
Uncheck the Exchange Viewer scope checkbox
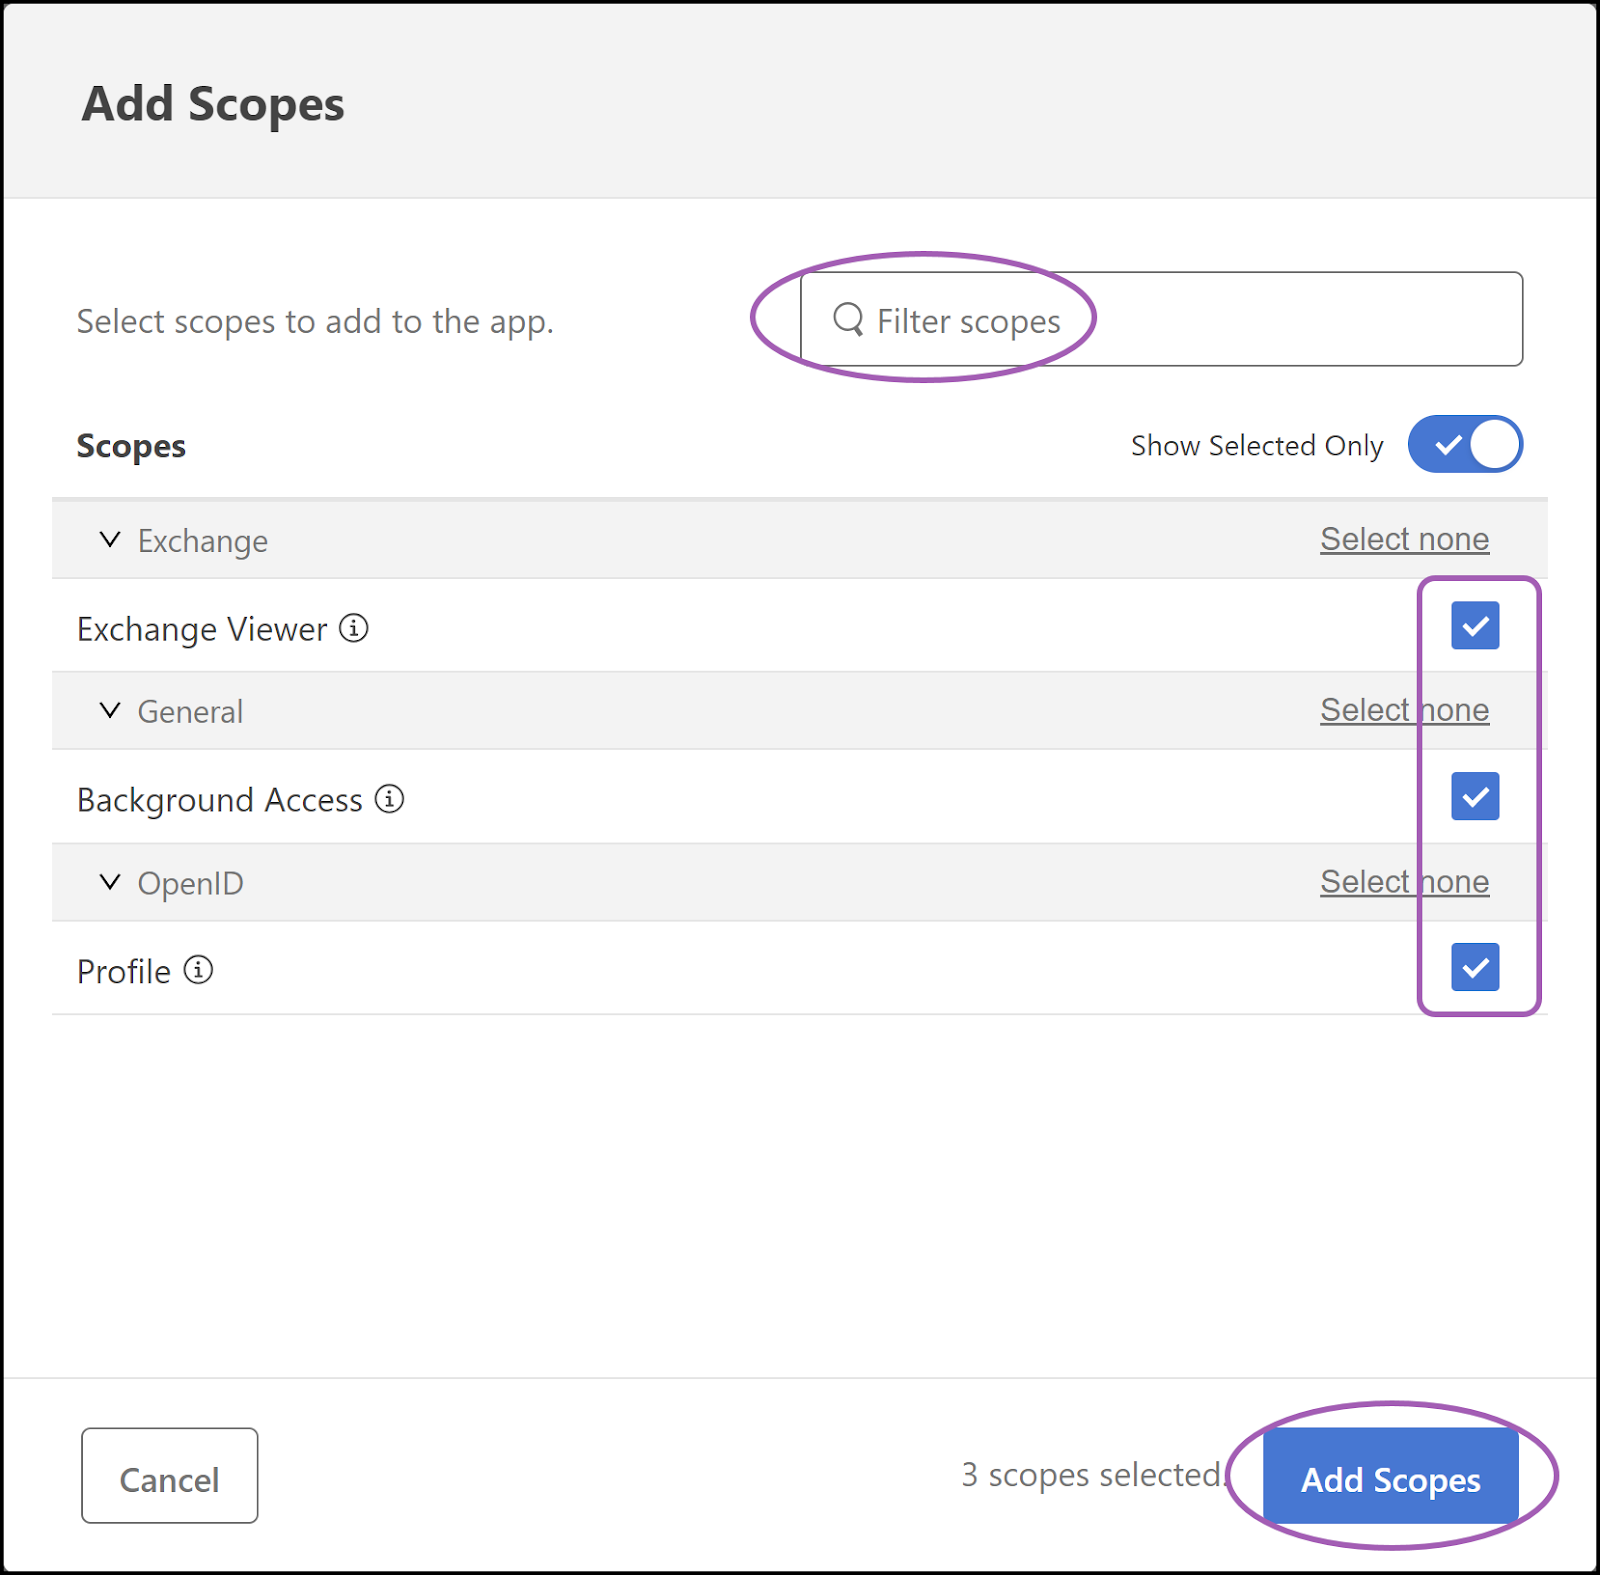[x=1475, y=626]
